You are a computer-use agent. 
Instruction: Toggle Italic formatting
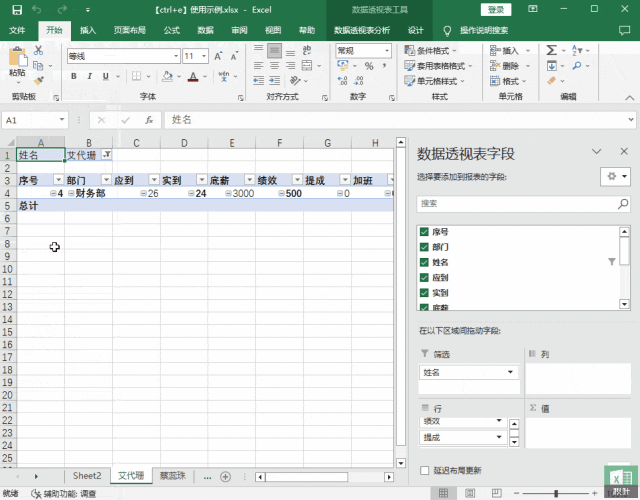89,76
